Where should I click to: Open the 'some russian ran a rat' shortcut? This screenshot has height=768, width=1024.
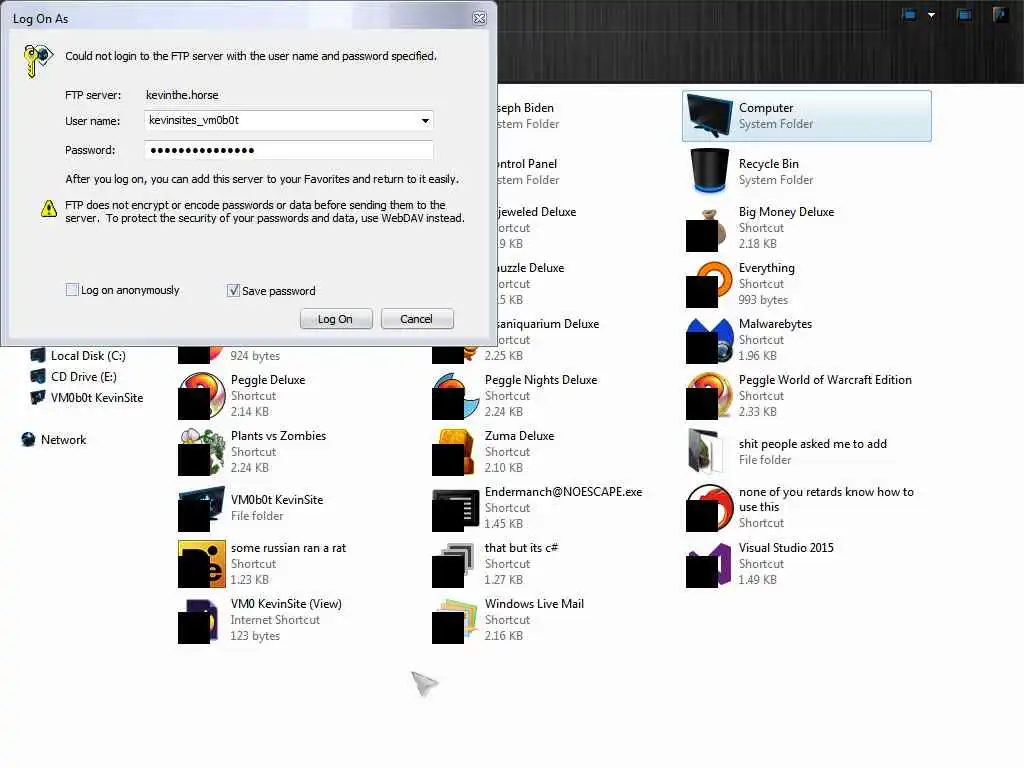coord(201,564)
